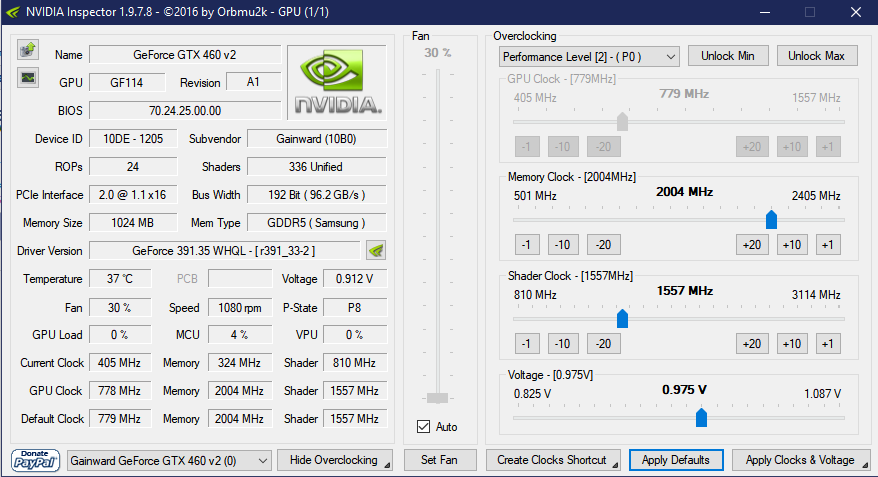Click the Voltage slider handle
Screen dimensions: 878x477
(x=701, y=418)
